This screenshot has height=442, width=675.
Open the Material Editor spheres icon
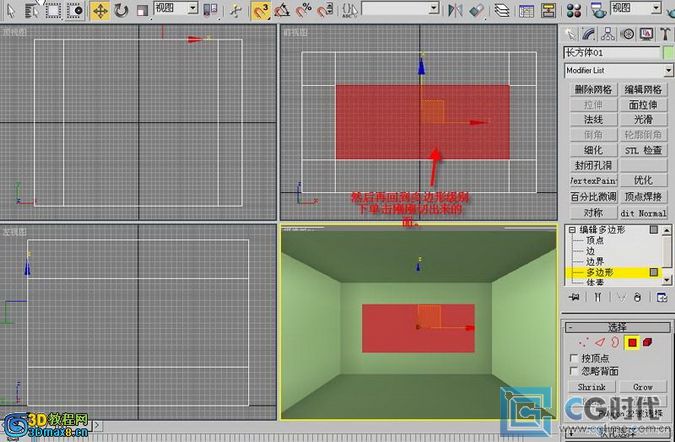click(x=574, y=10)
